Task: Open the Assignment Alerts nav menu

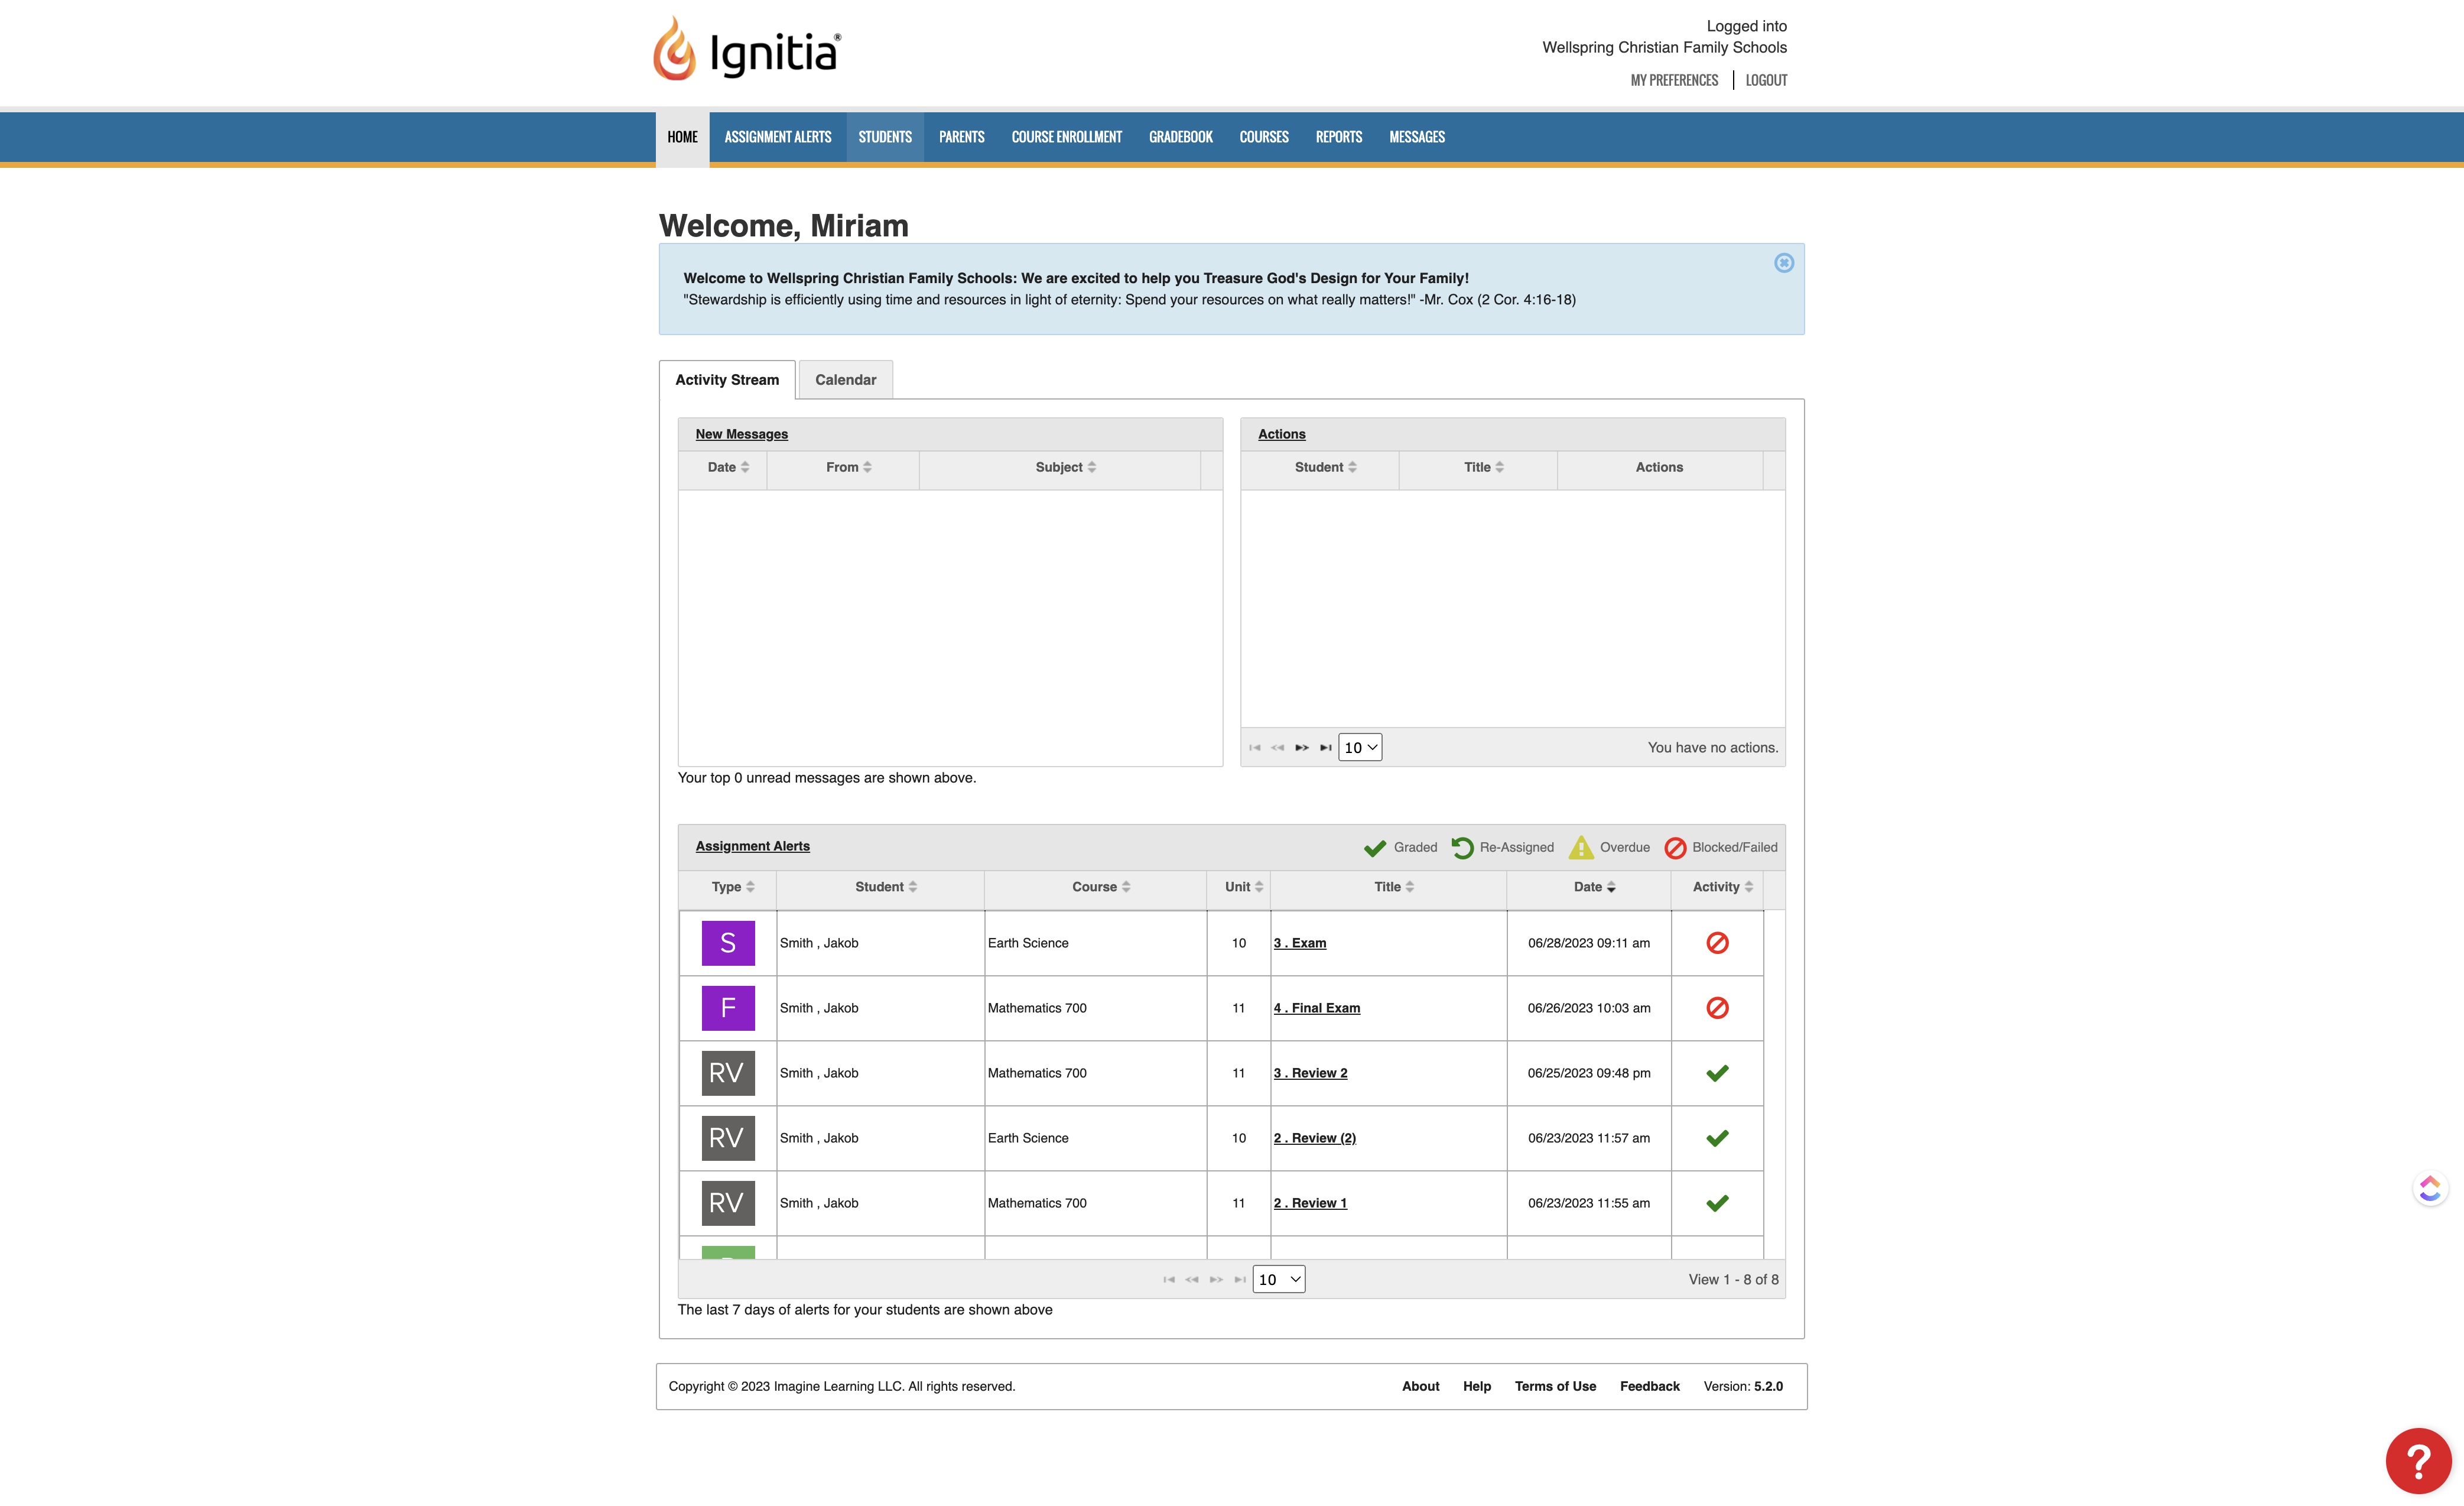Action: (x=777, y=137)
